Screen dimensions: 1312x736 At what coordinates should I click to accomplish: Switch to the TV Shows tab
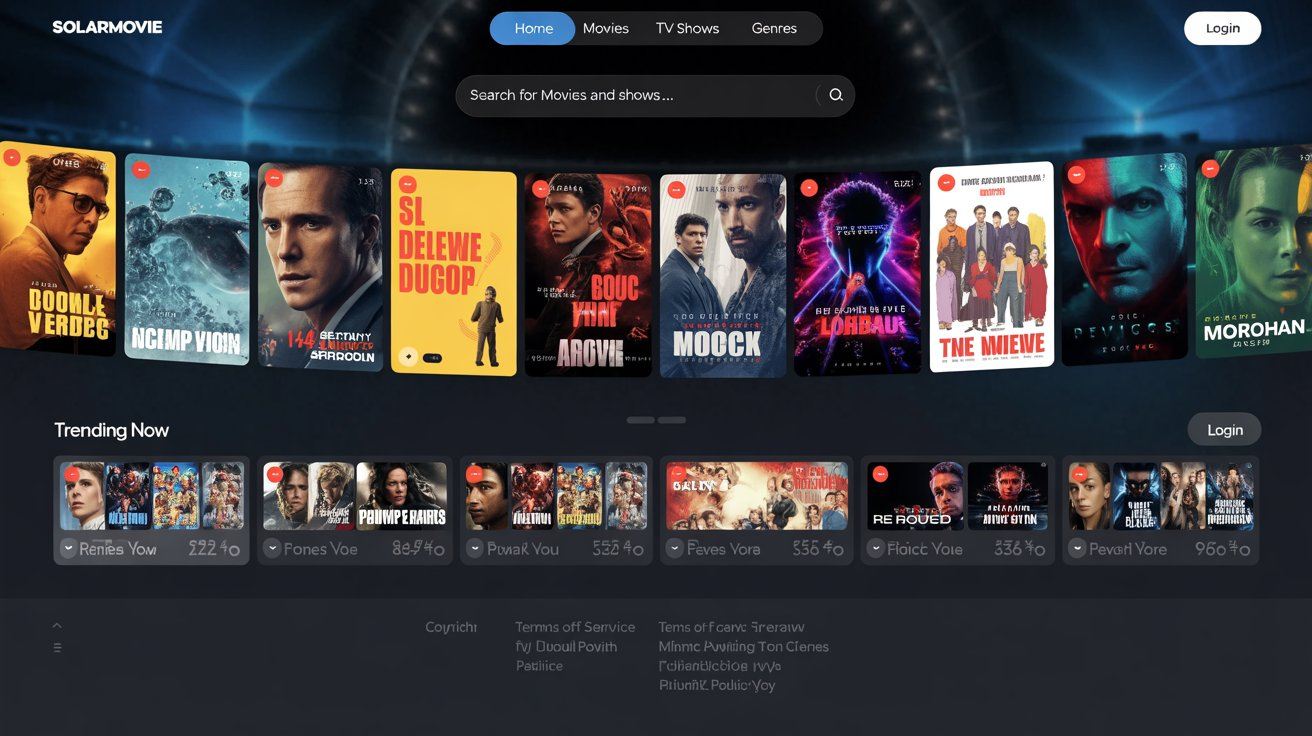click(x=687, y=28)
